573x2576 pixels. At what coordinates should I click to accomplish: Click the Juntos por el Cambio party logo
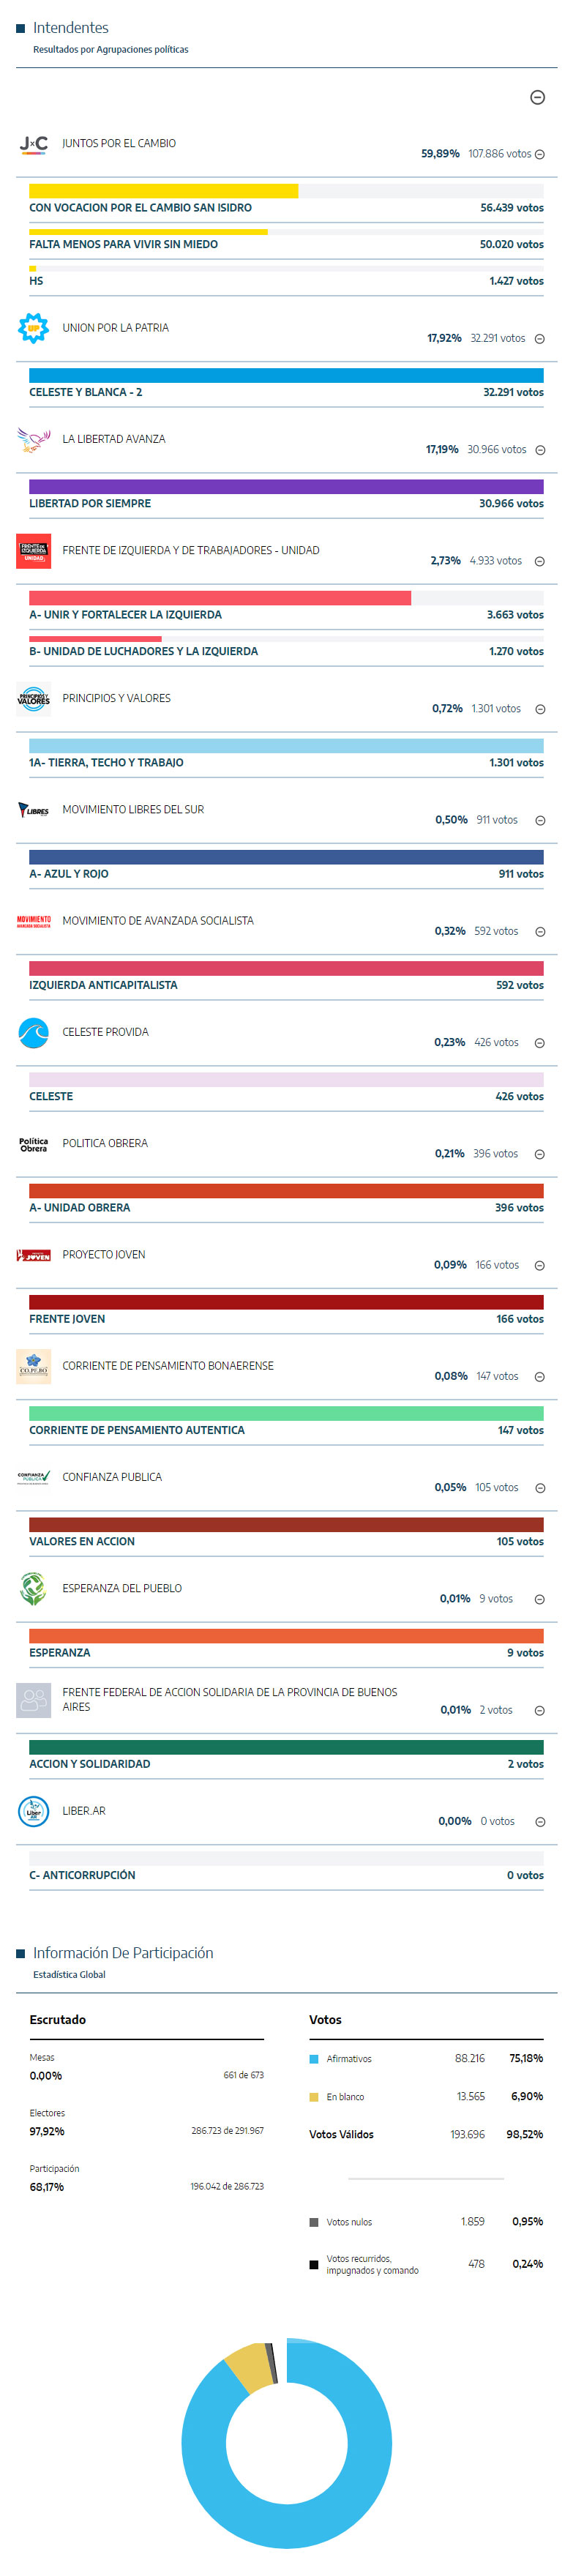[33, 145]
